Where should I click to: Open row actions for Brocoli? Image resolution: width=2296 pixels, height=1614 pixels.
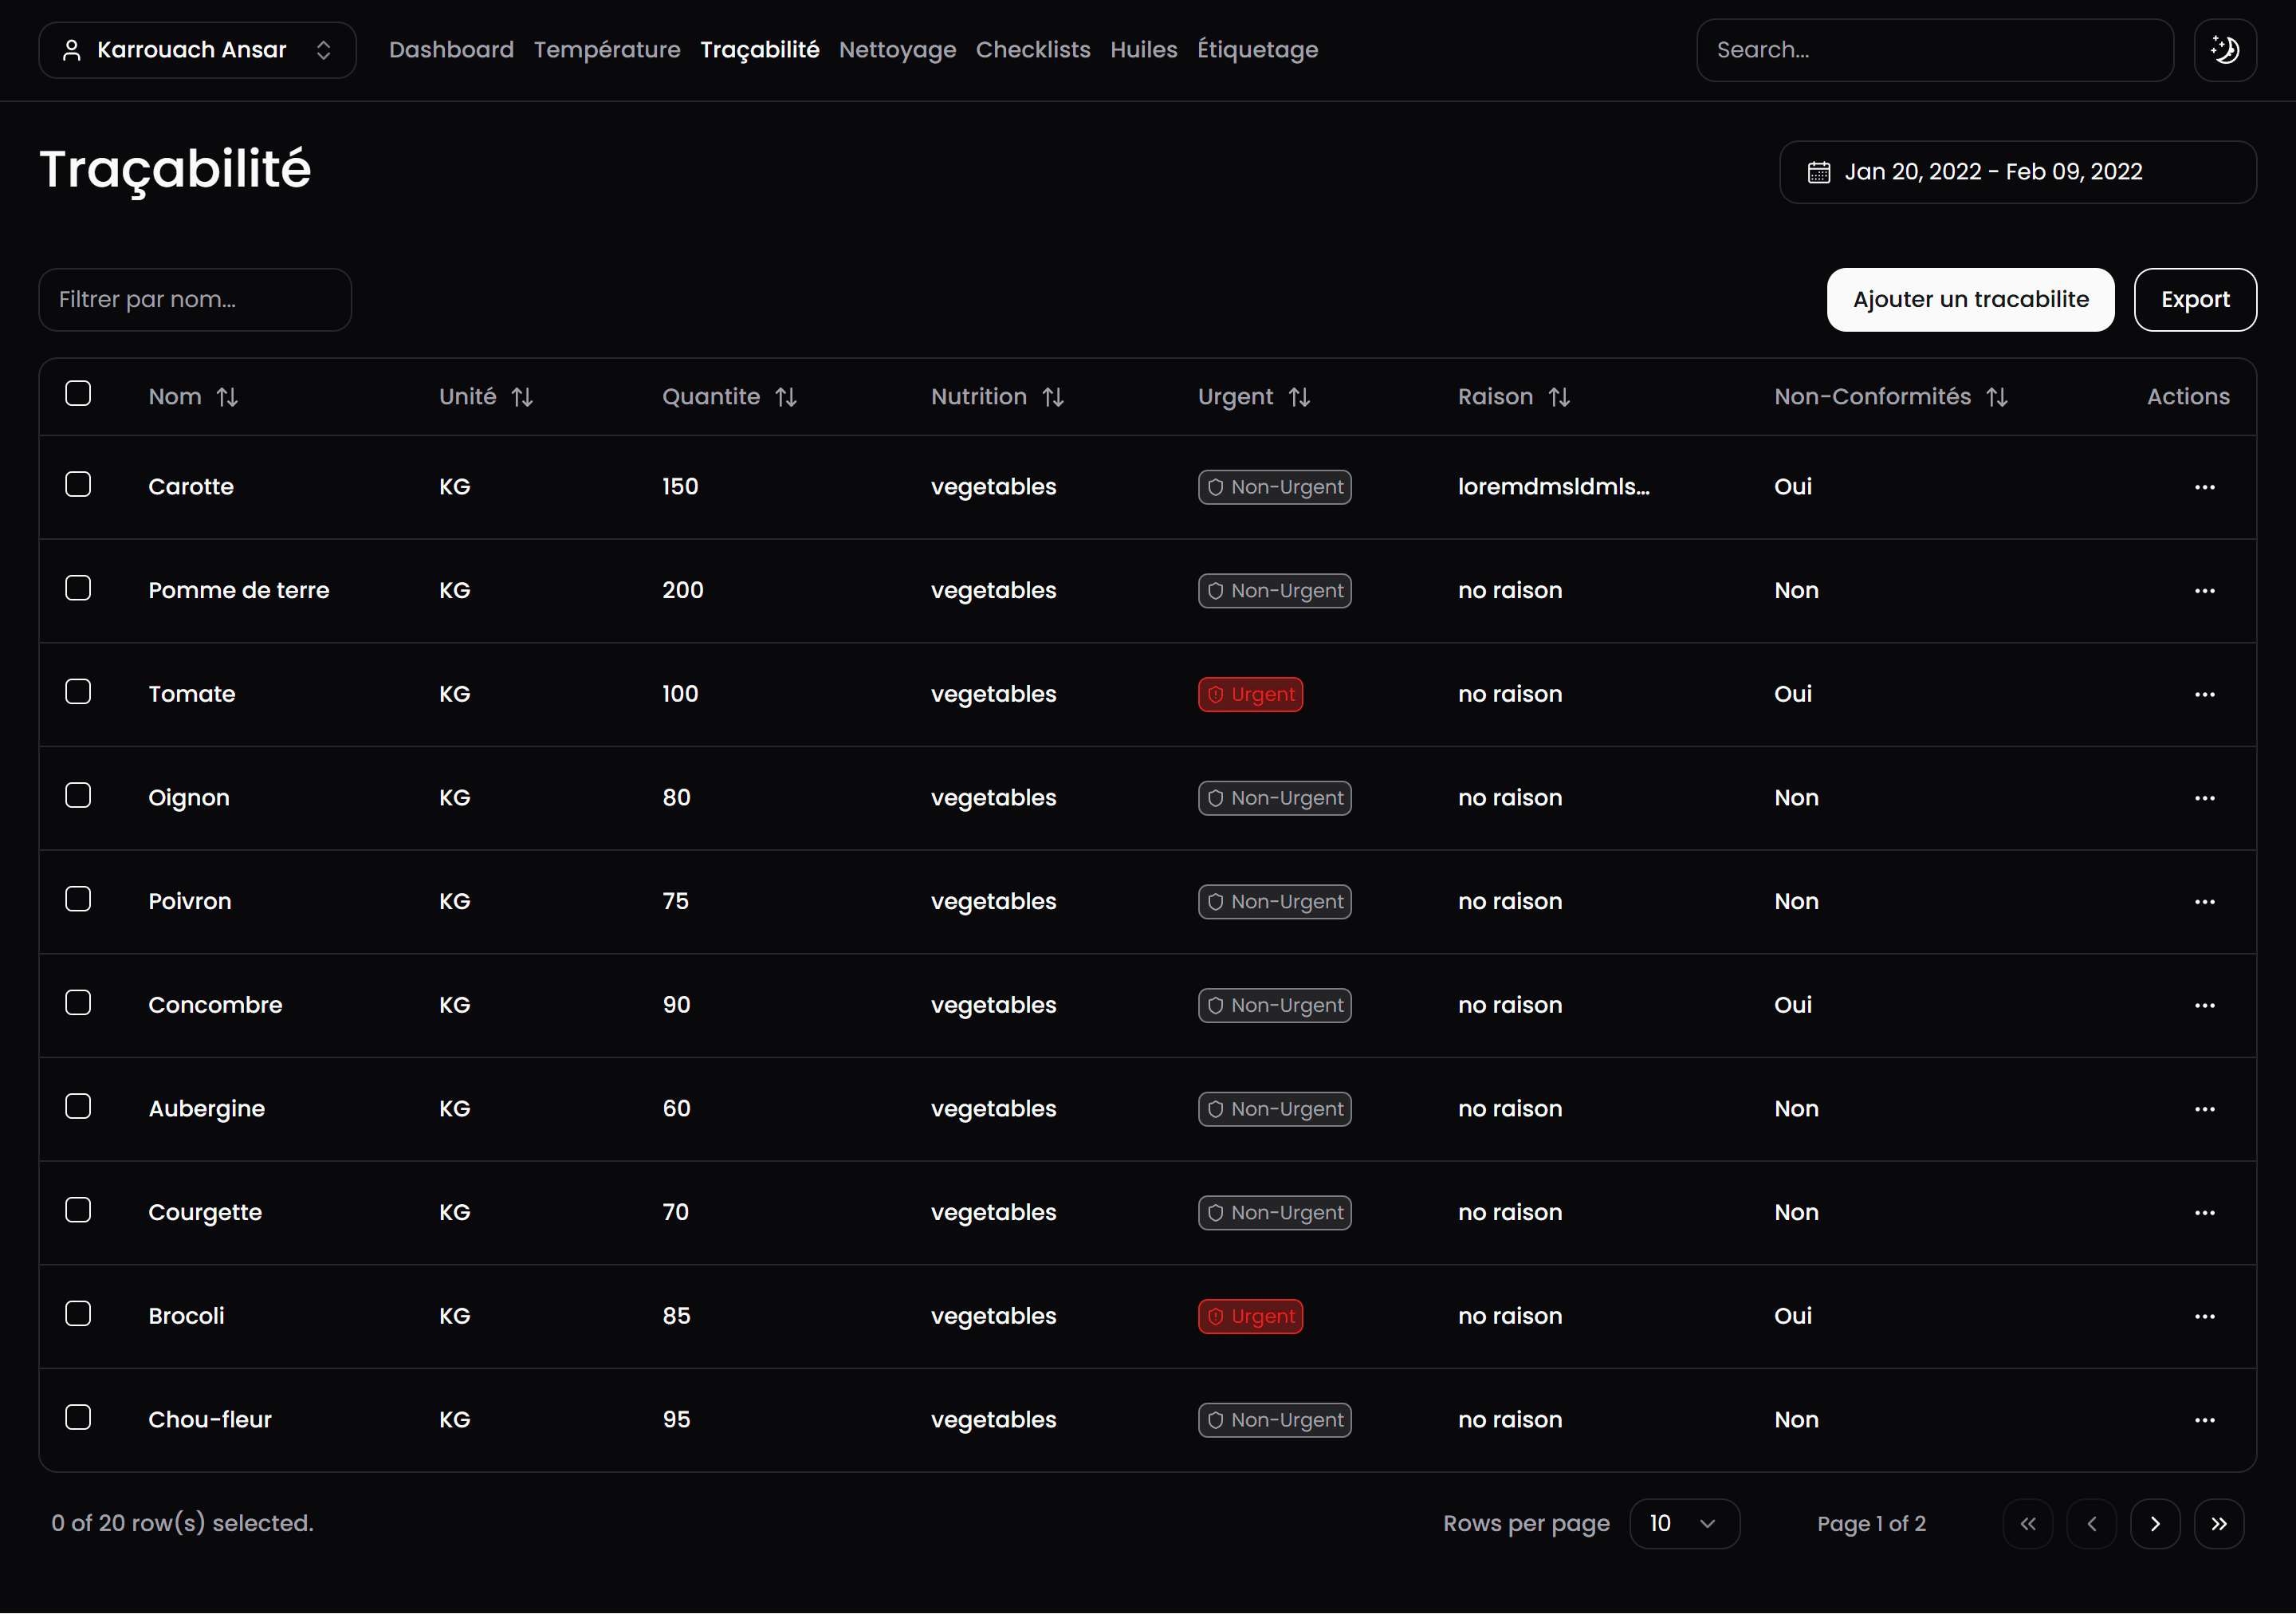2204,1316
